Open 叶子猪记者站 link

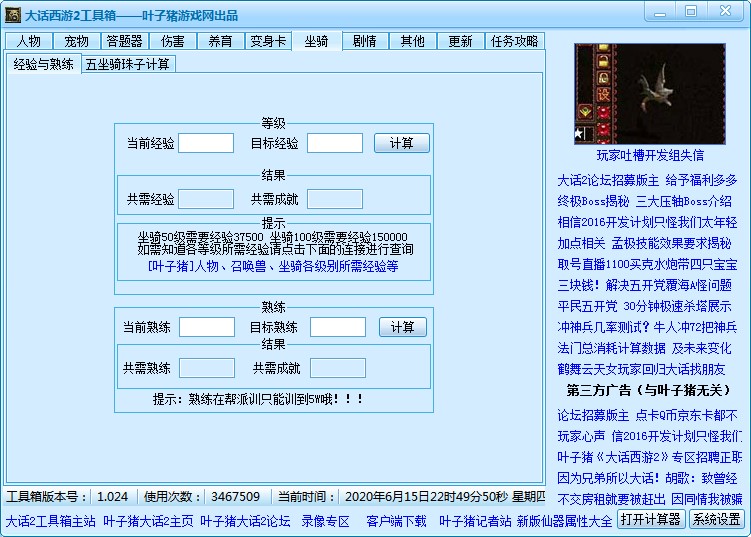click(475, 521)
